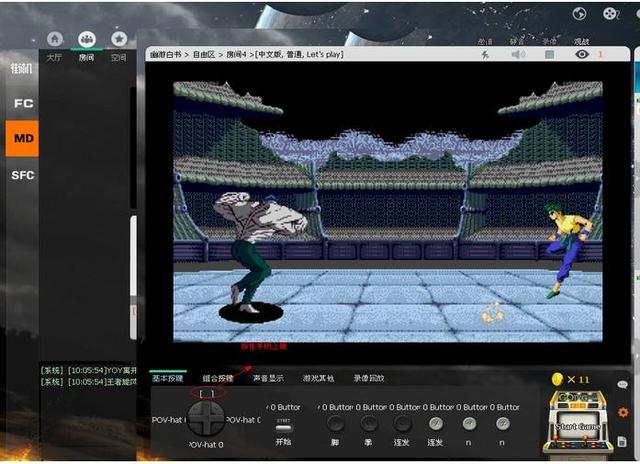Click the 手 punch button icon

[x=369, y=424]
